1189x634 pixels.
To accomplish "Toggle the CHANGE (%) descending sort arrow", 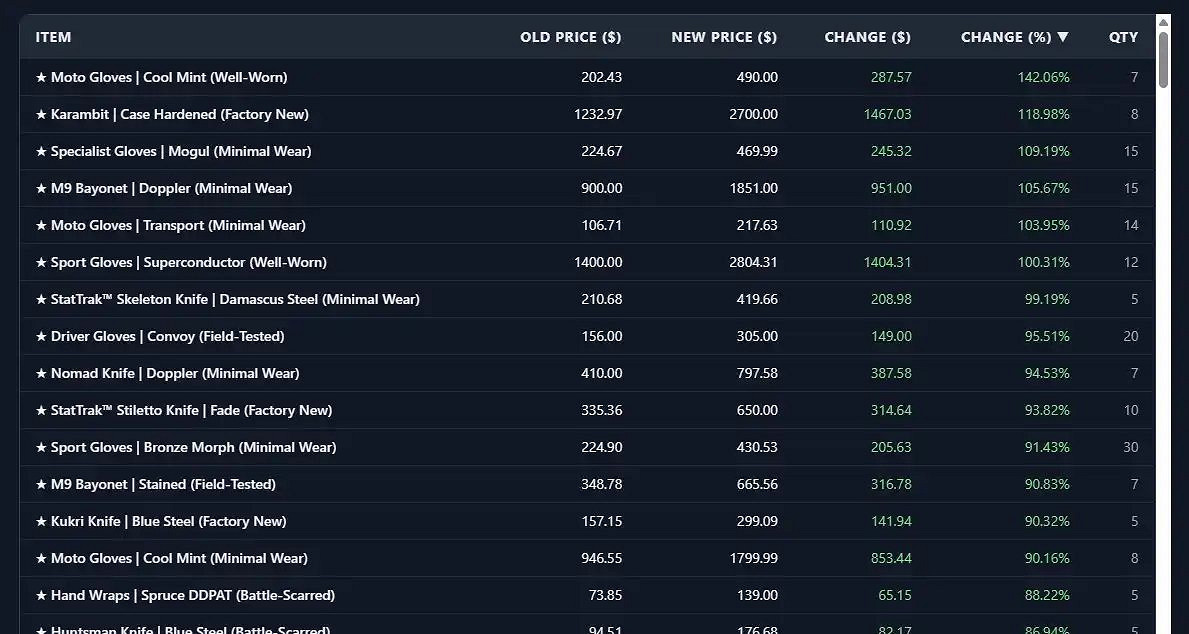I will pos(1062,37).
